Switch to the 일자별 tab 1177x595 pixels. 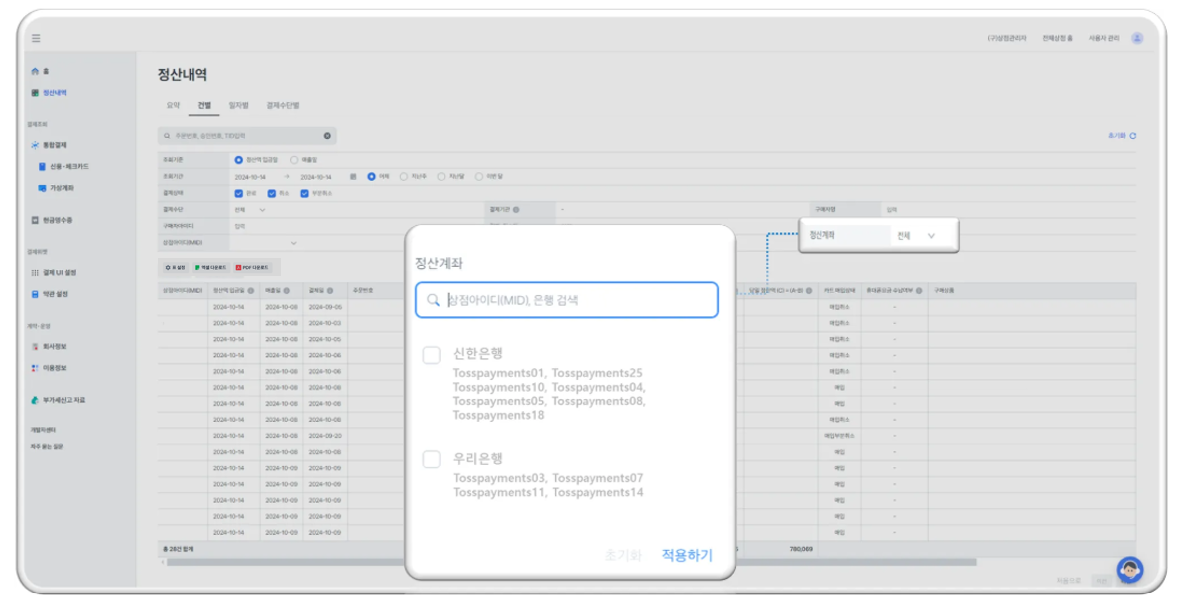tap(238, 105)
